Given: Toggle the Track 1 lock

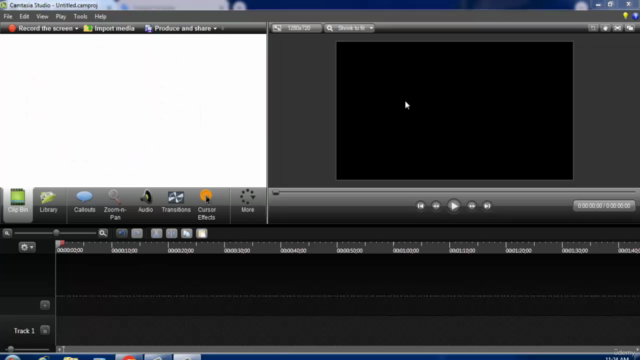Looking at the screenshot, I should [x=45, y=330].
